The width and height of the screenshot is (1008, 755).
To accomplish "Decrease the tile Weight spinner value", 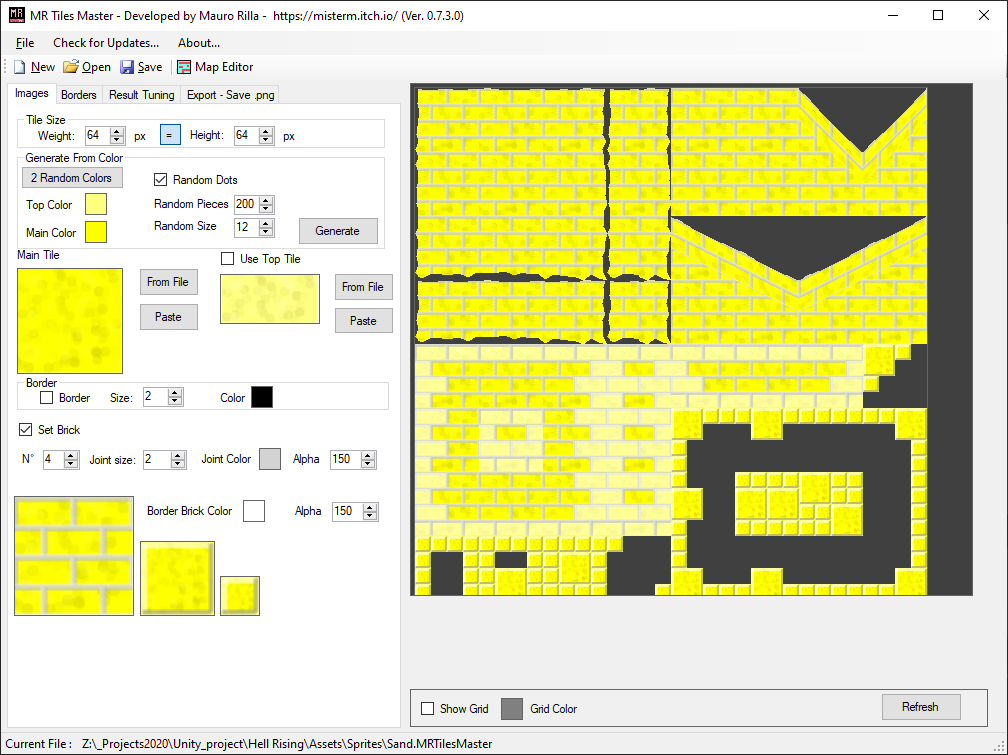I will click(x=117, y=140).
